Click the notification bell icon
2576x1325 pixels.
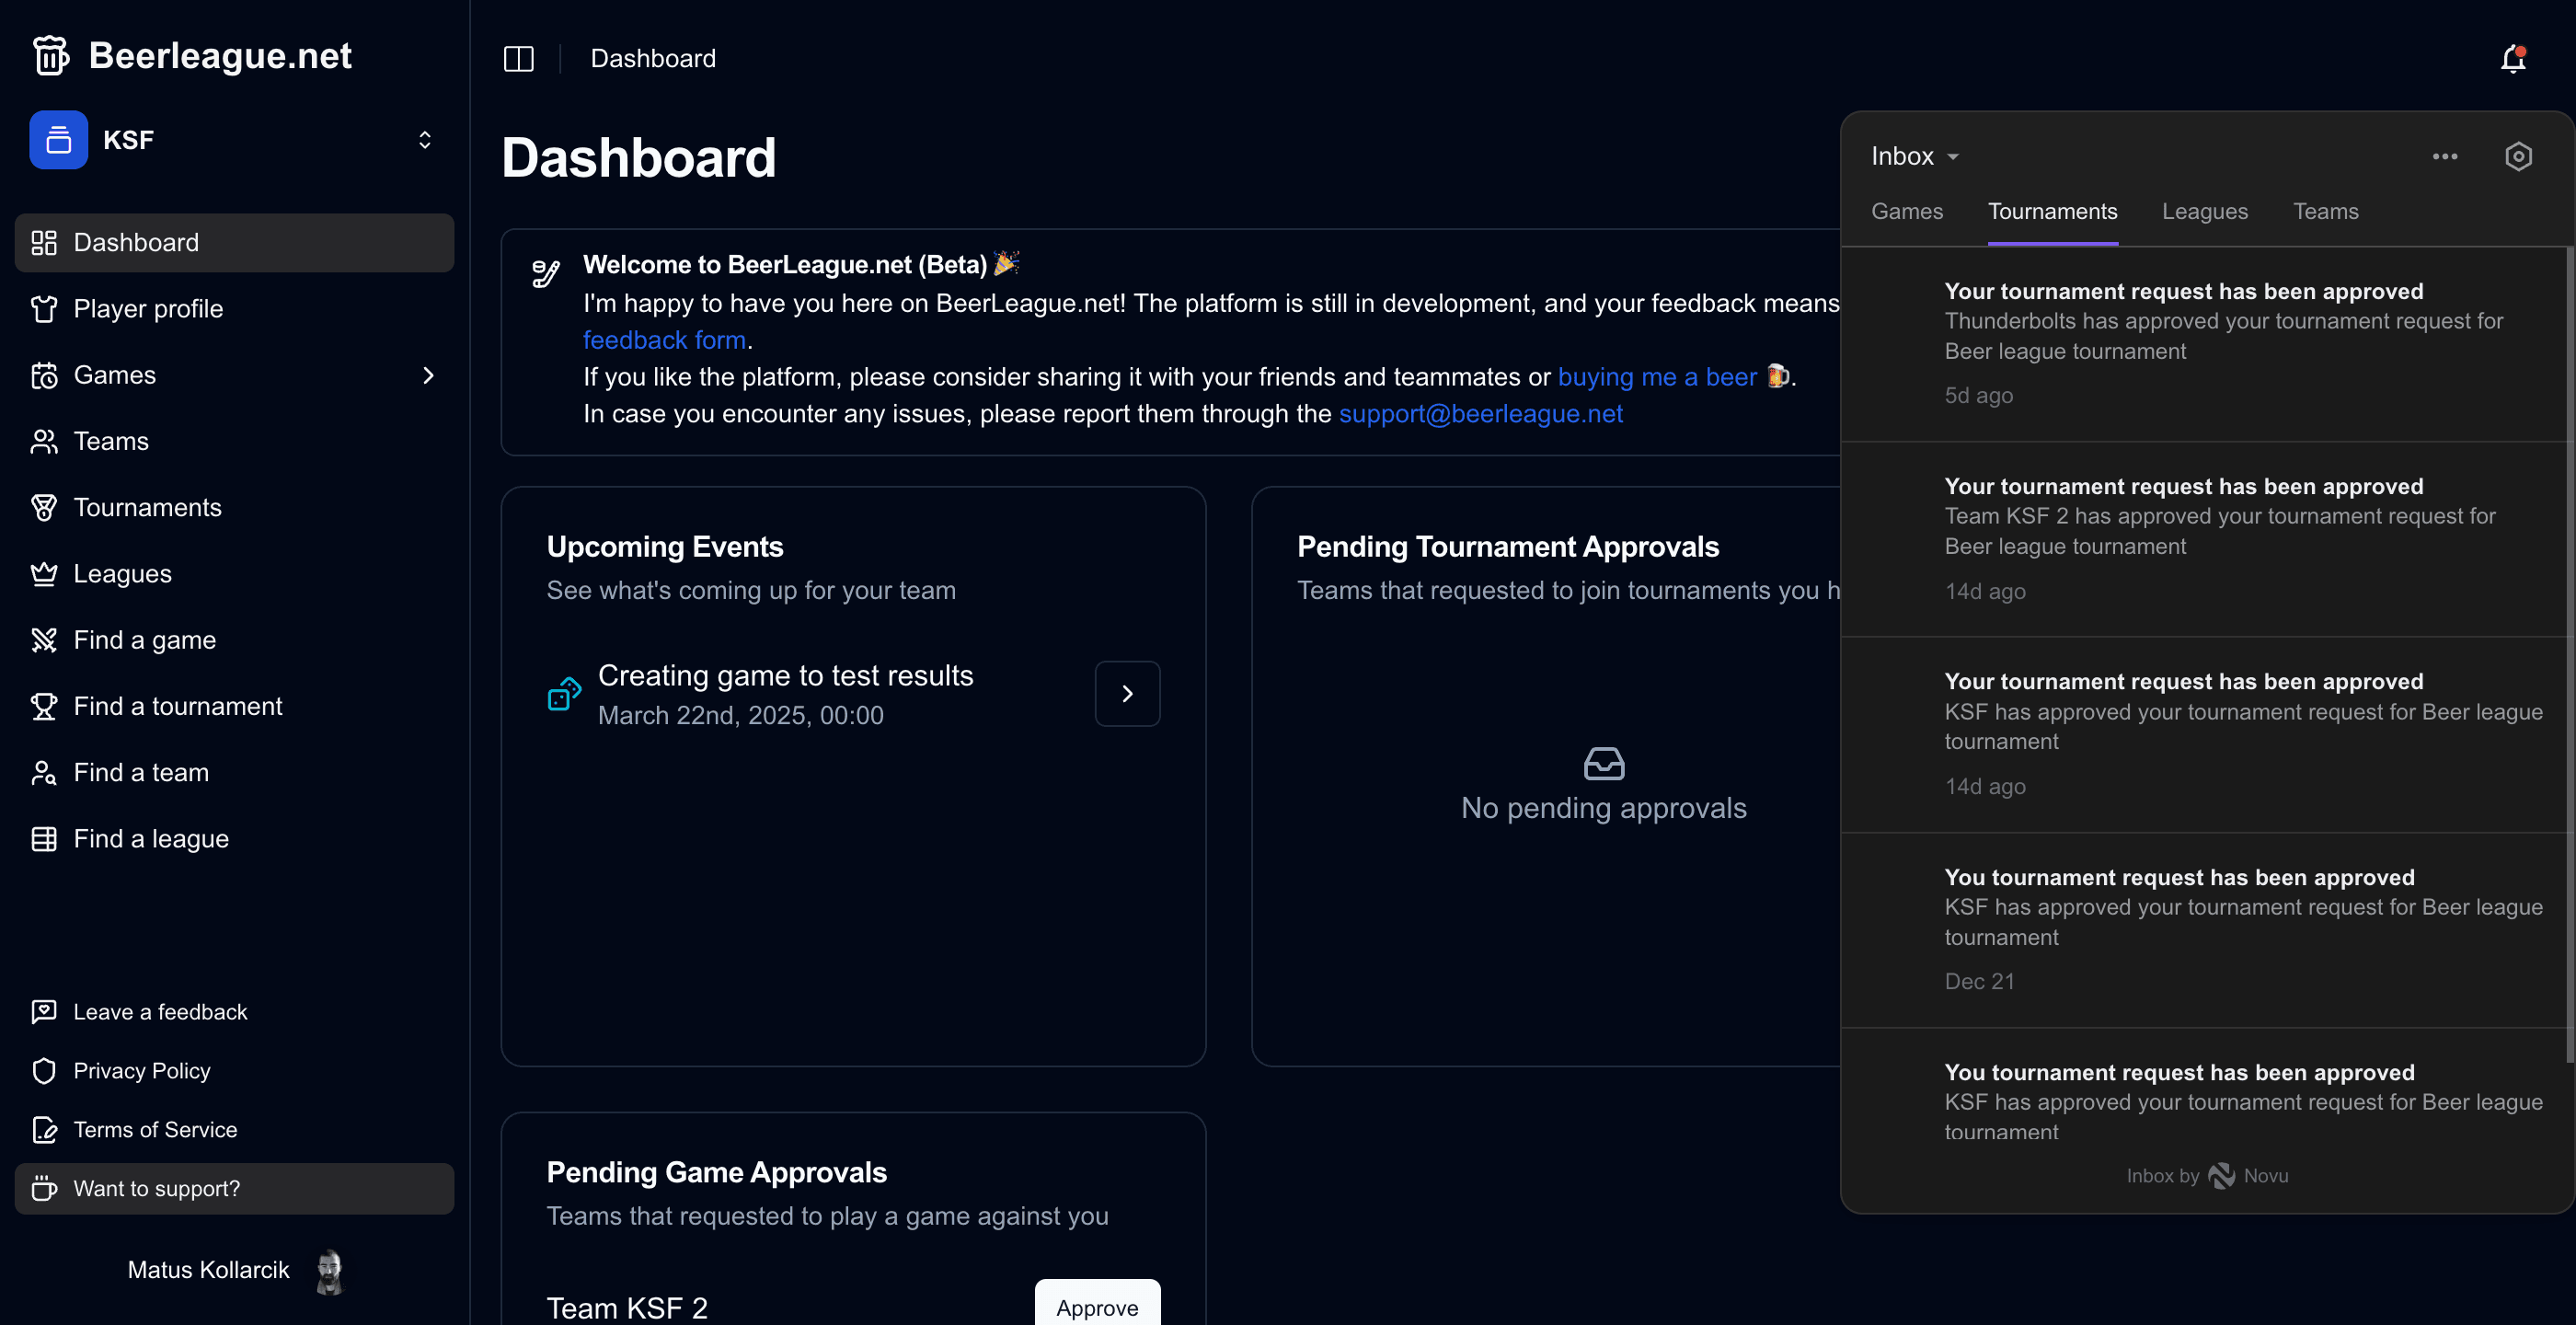(2513, 58)
